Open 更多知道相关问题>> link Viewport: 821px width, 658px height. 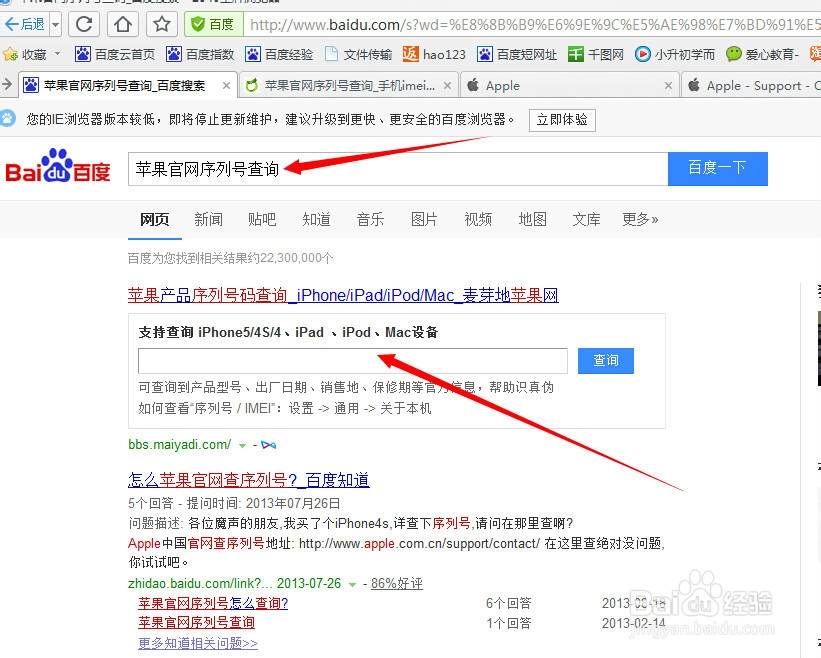click(198, 643)
